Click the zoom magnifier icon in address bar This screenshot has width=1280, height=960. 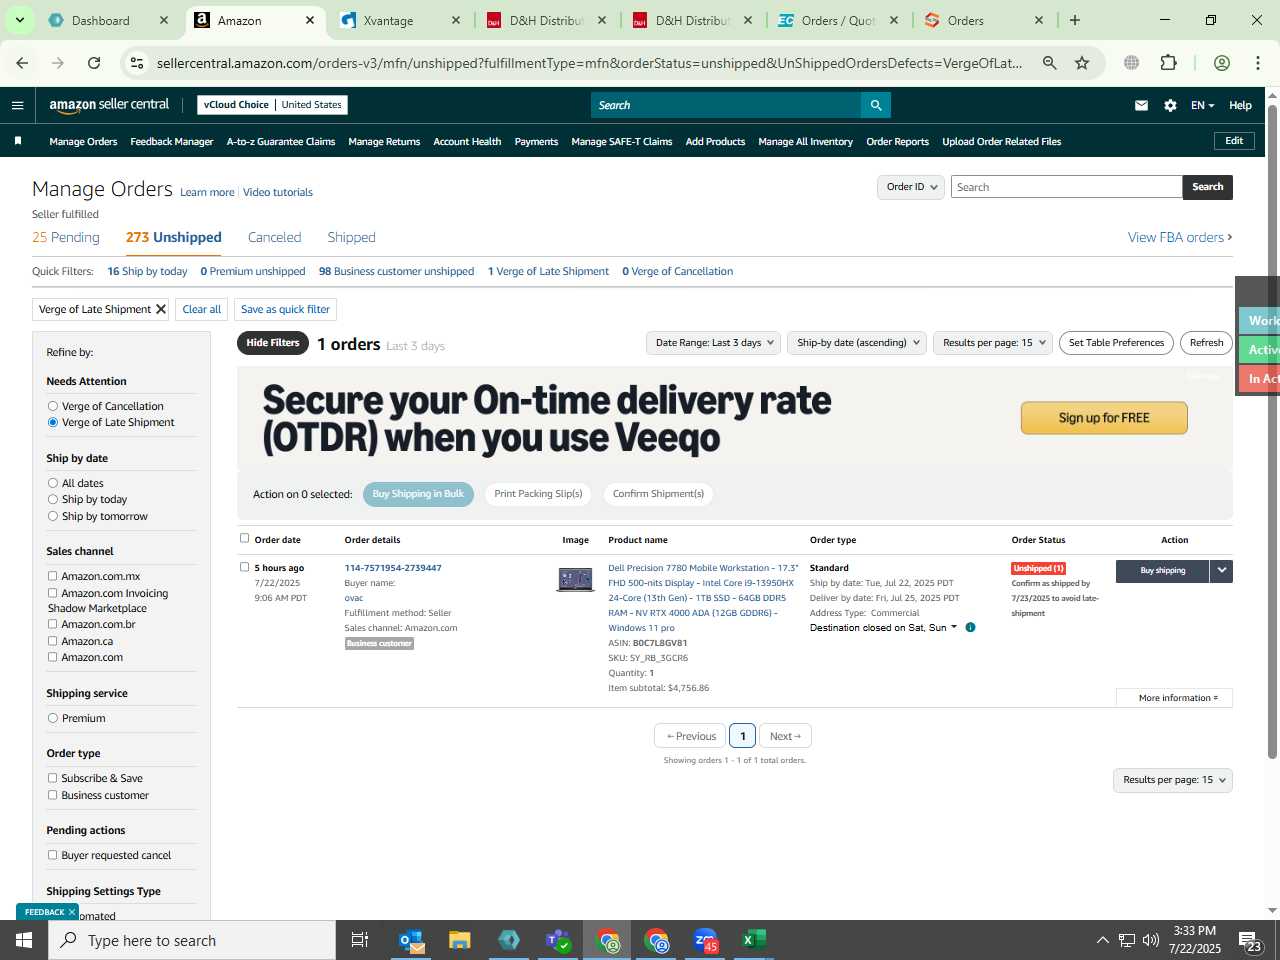(x=1049, y=63)
